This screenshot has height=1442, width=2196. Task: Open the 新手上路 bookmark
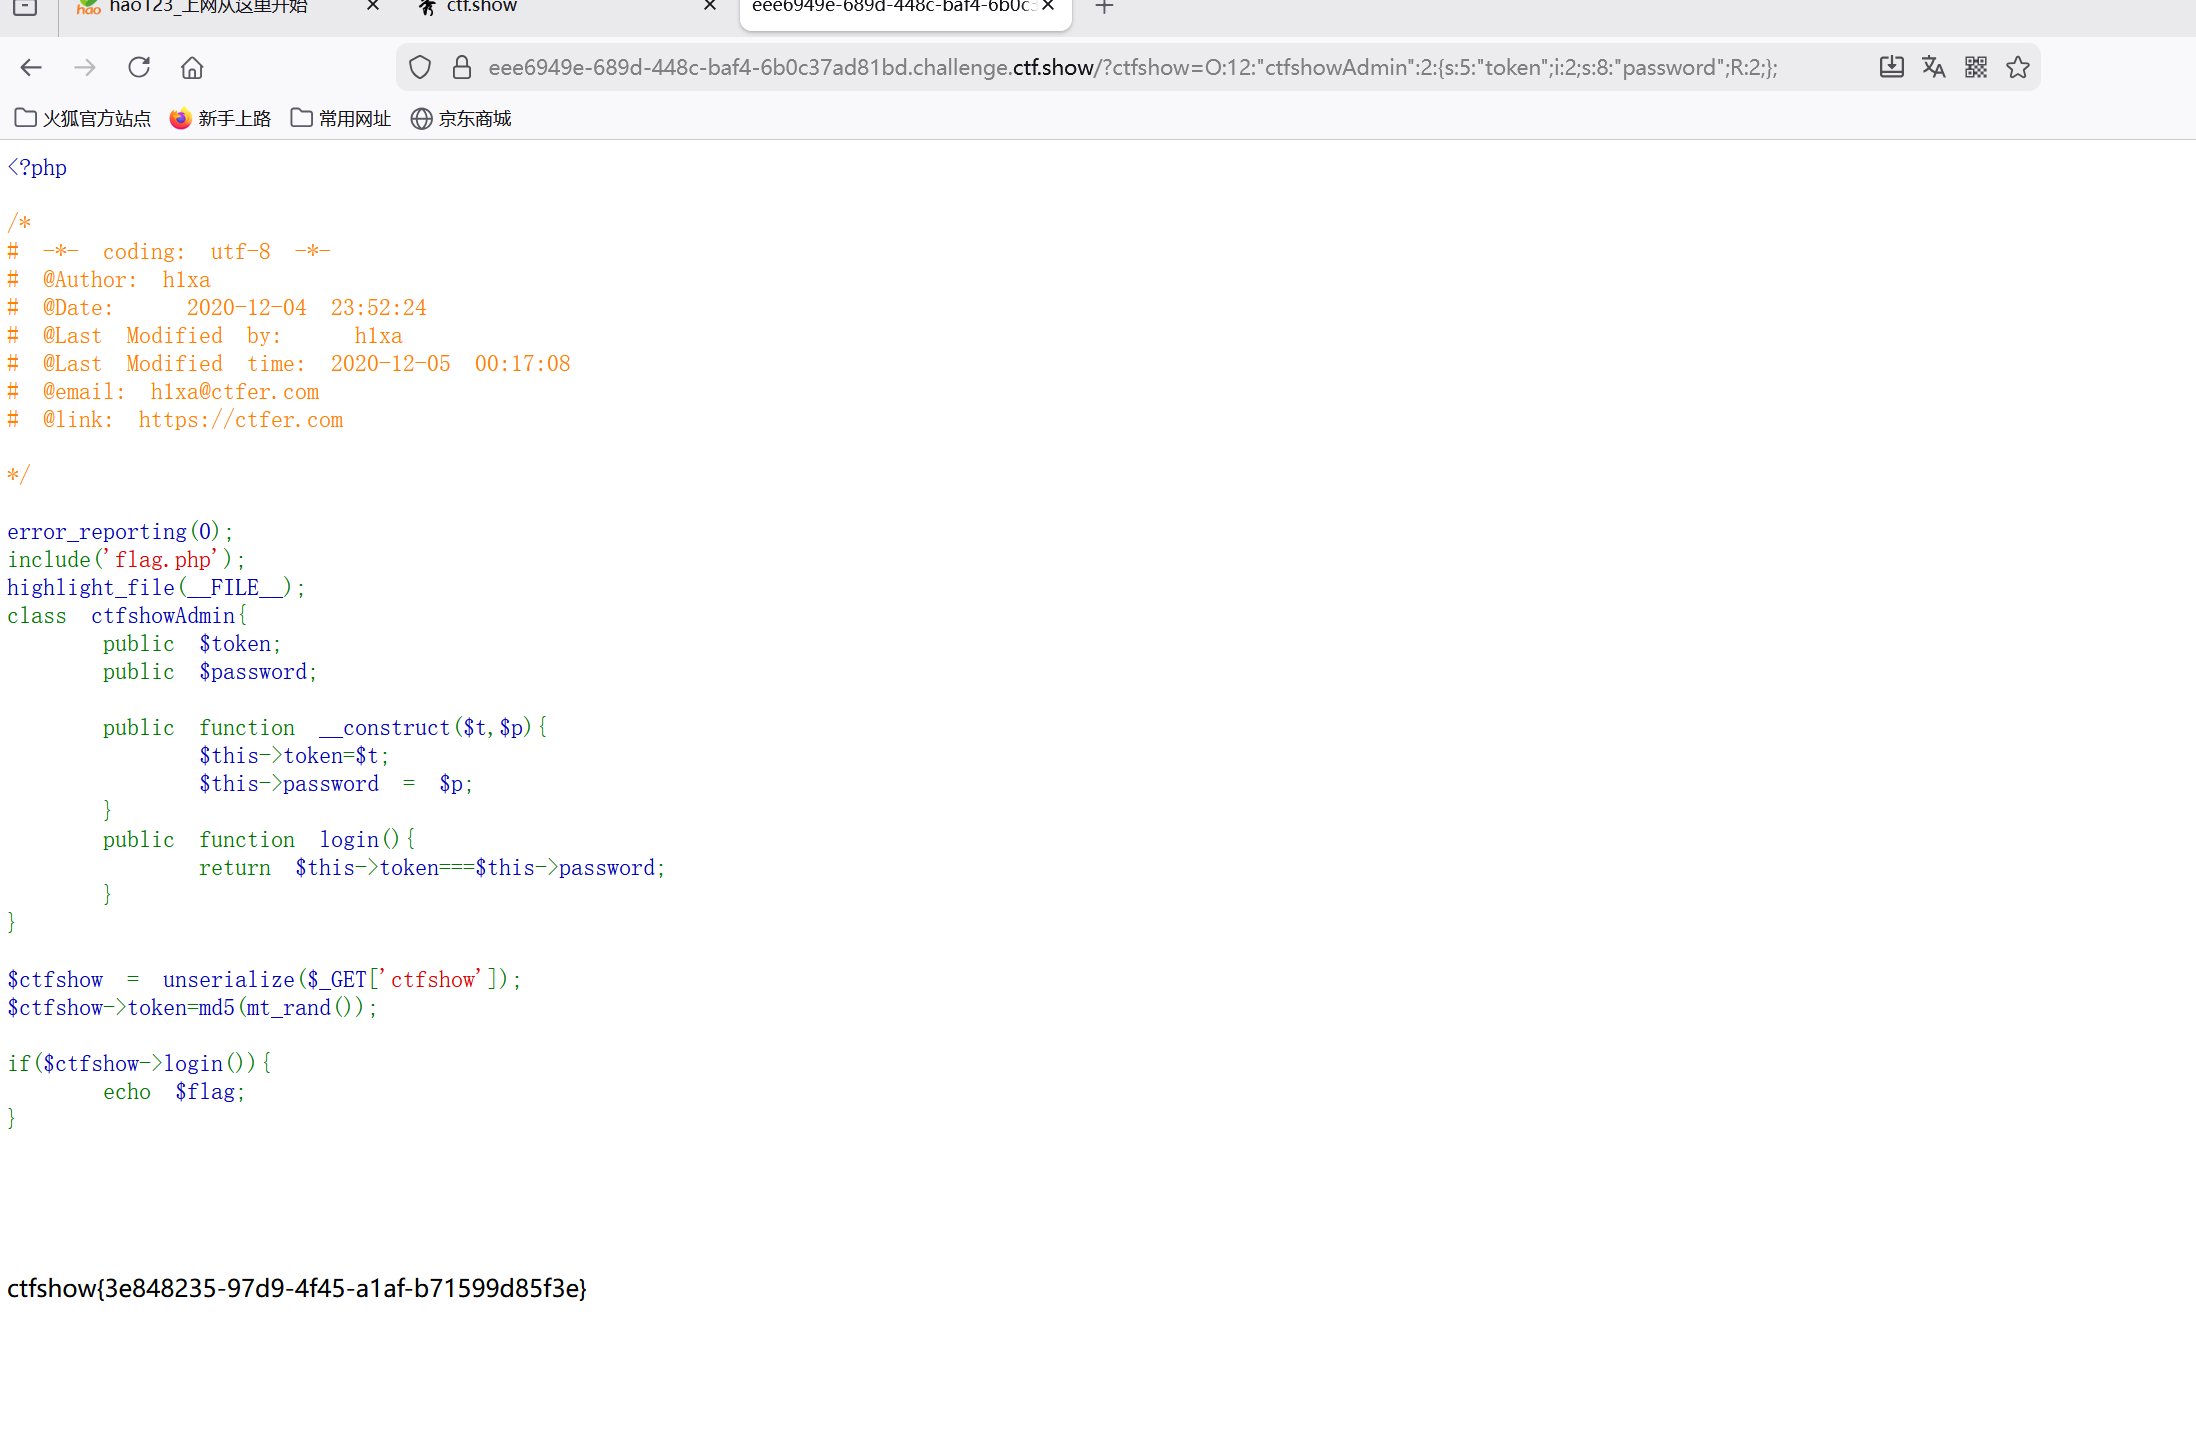tap(221, 118)
